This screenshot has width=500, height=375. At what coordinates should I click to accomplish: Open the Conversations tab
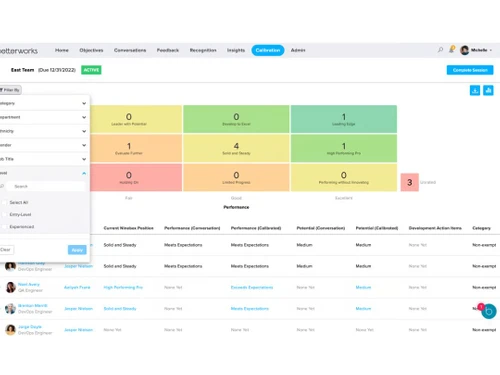tap(130, 50)
